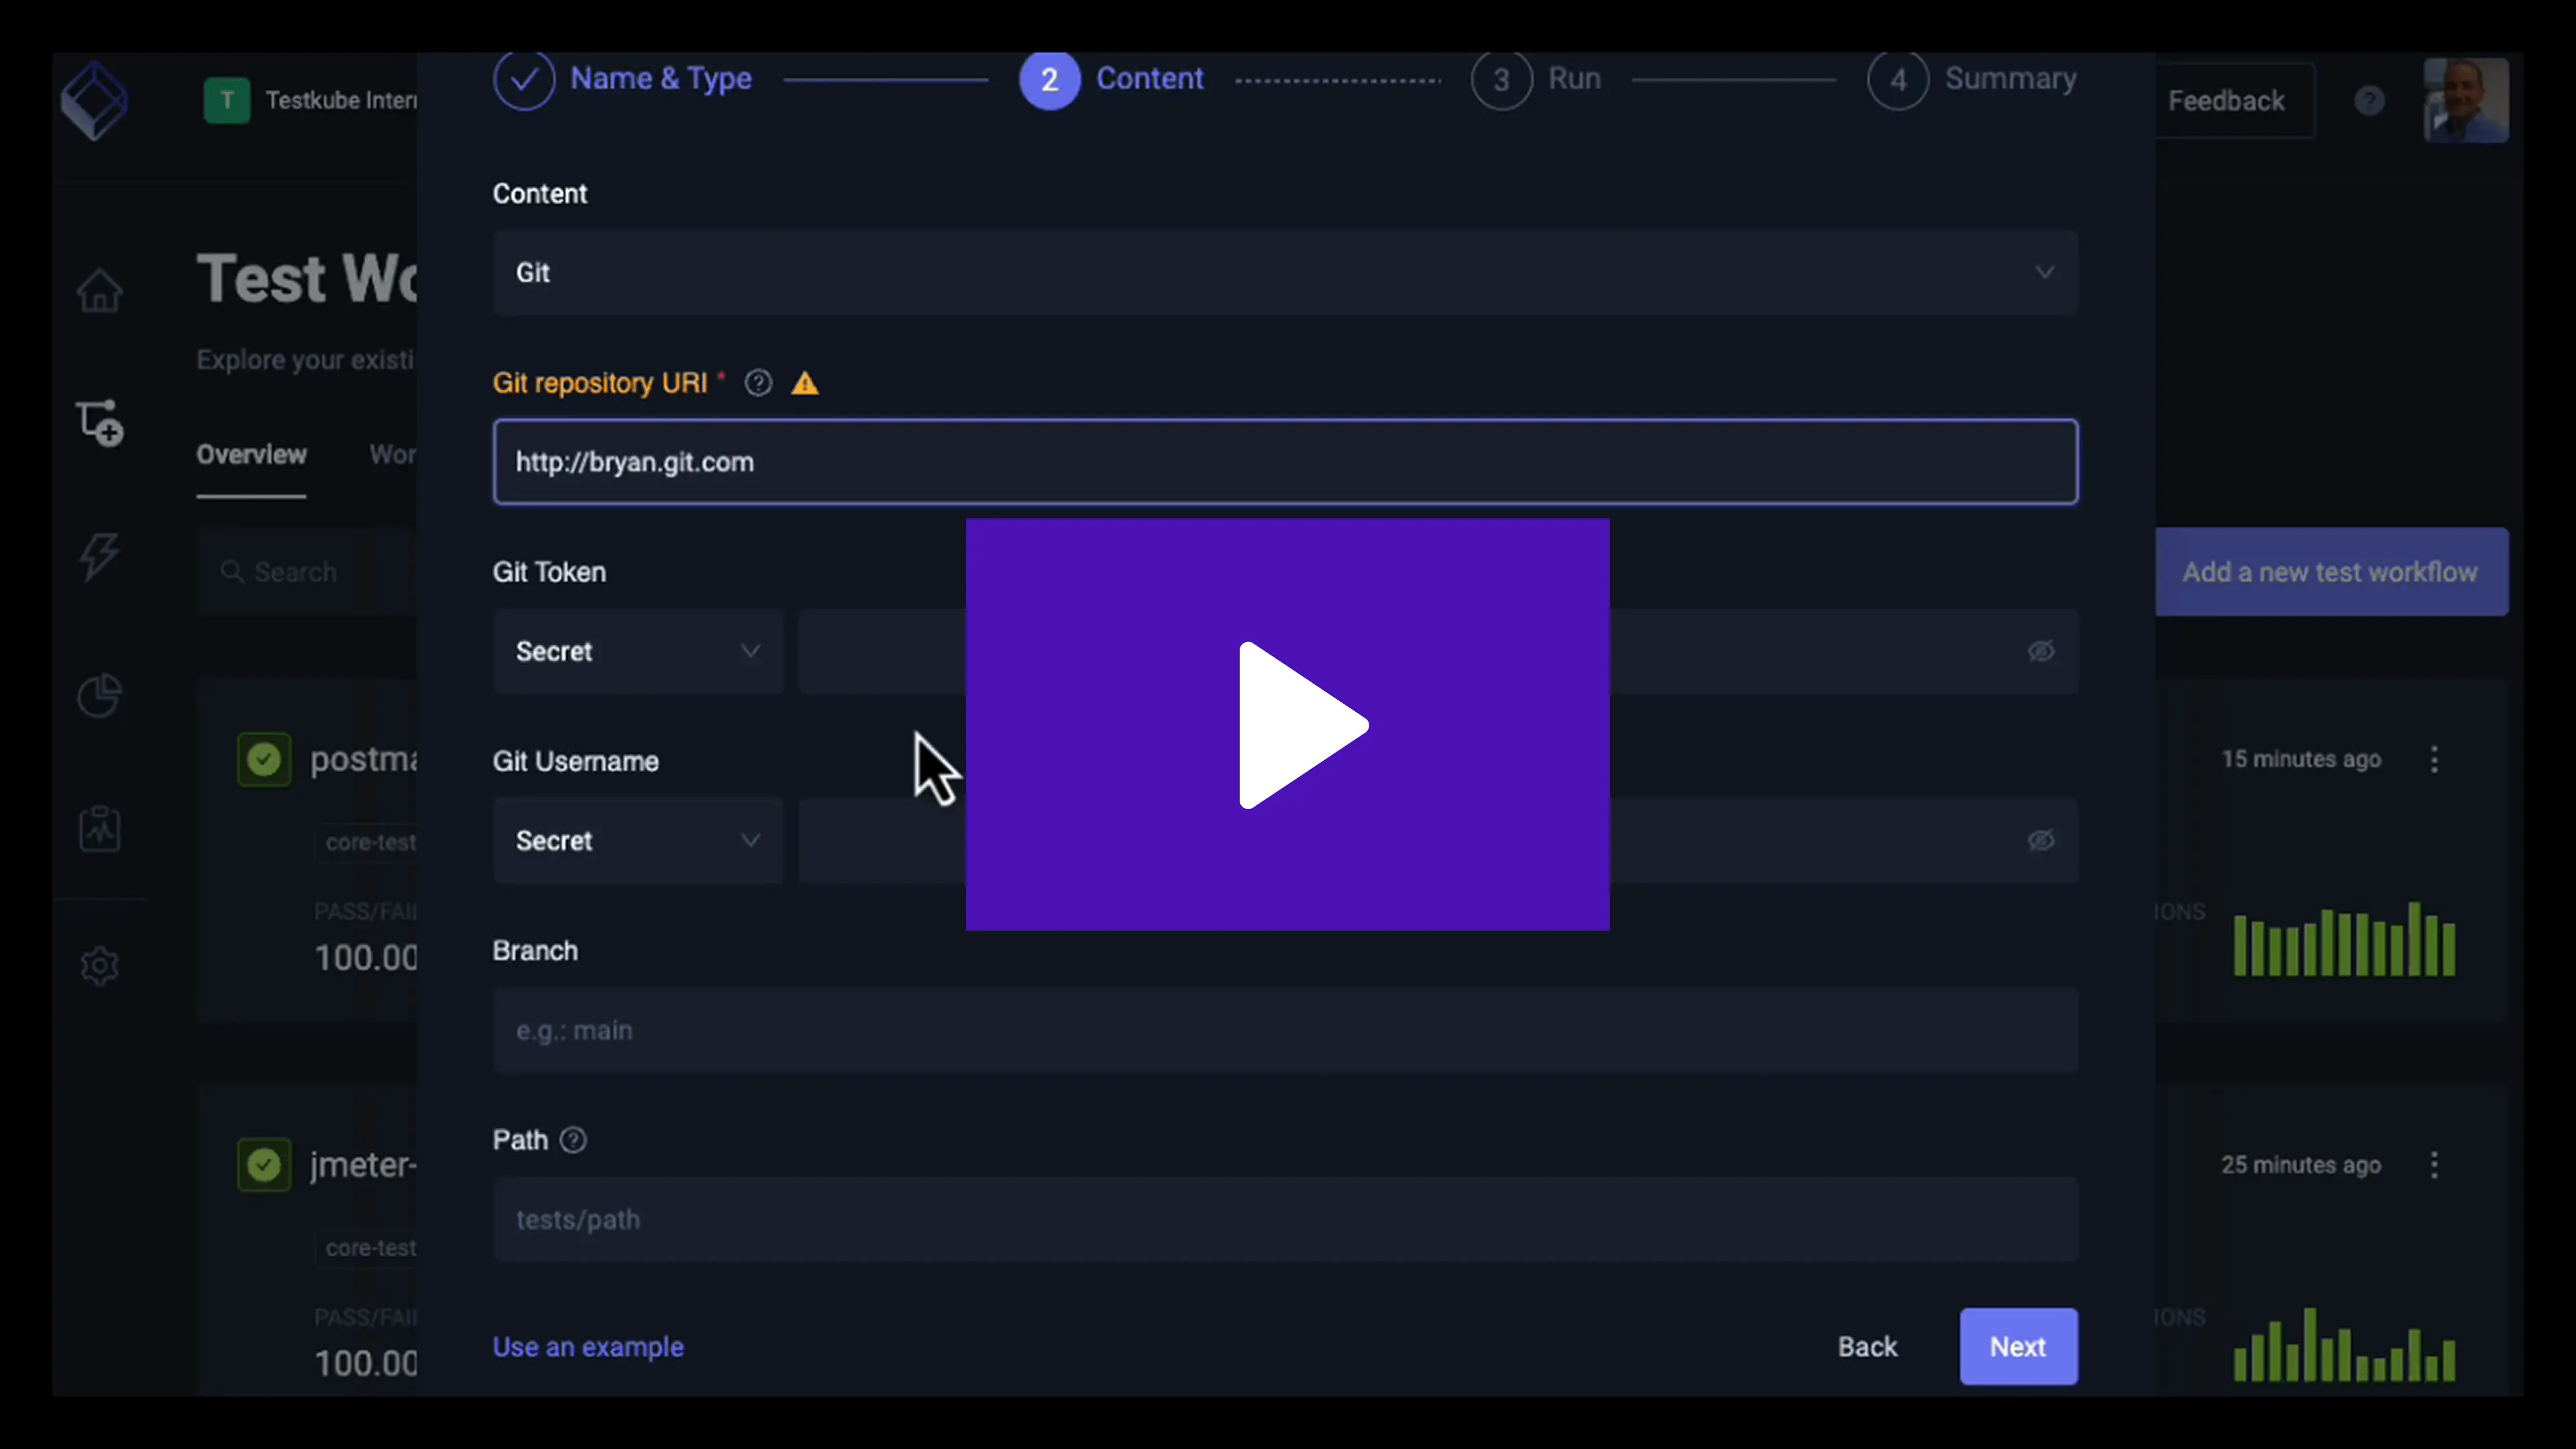This screenshot has width=2576, height=1449.
Task: Open the status pages clipboard sidebar icon
Action: pyautogui.click(x=99, y=829)
